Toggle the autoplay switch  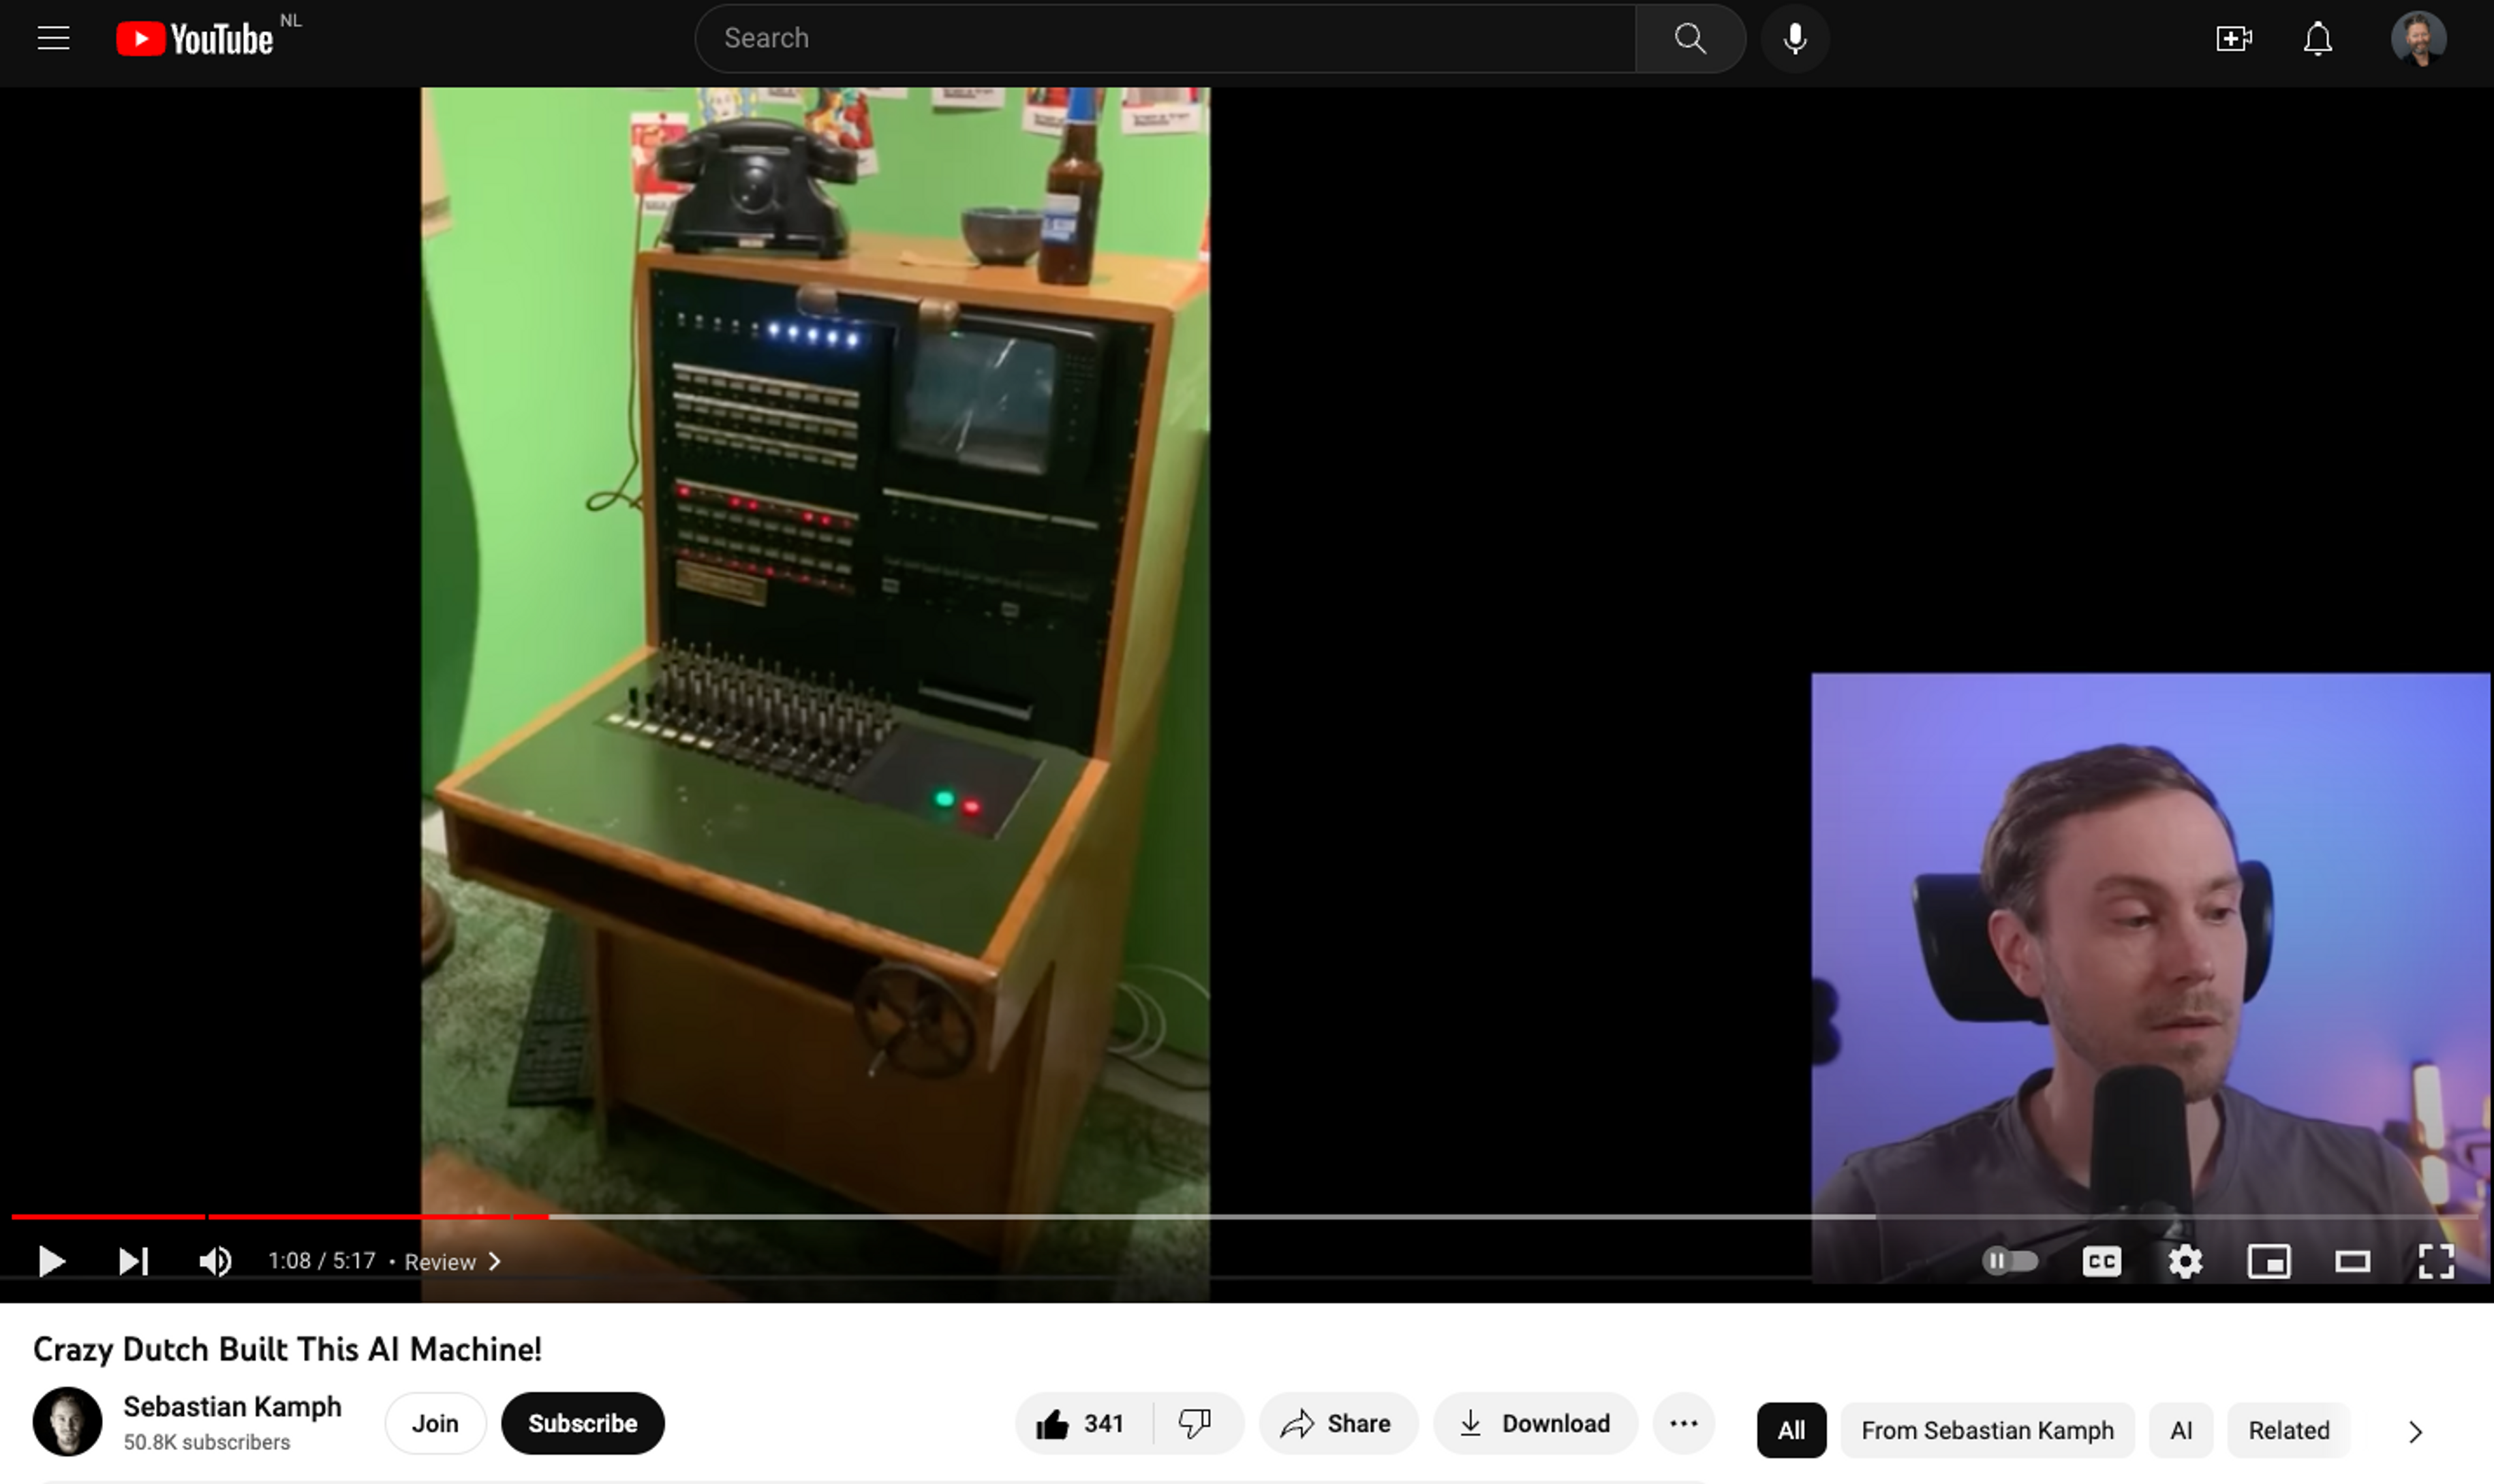pyautogui.click(x=2010, y=1261)
